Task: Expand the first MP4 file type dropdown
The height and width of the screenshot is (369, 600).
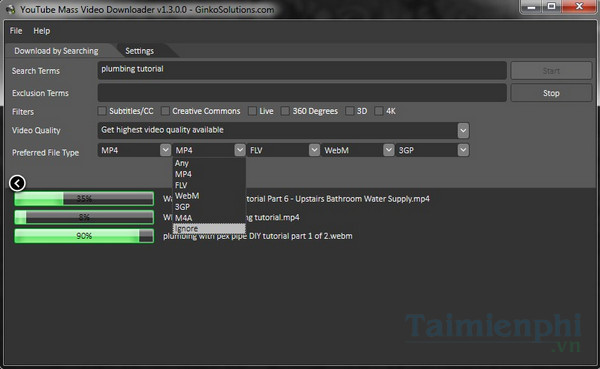Action: 165,150
